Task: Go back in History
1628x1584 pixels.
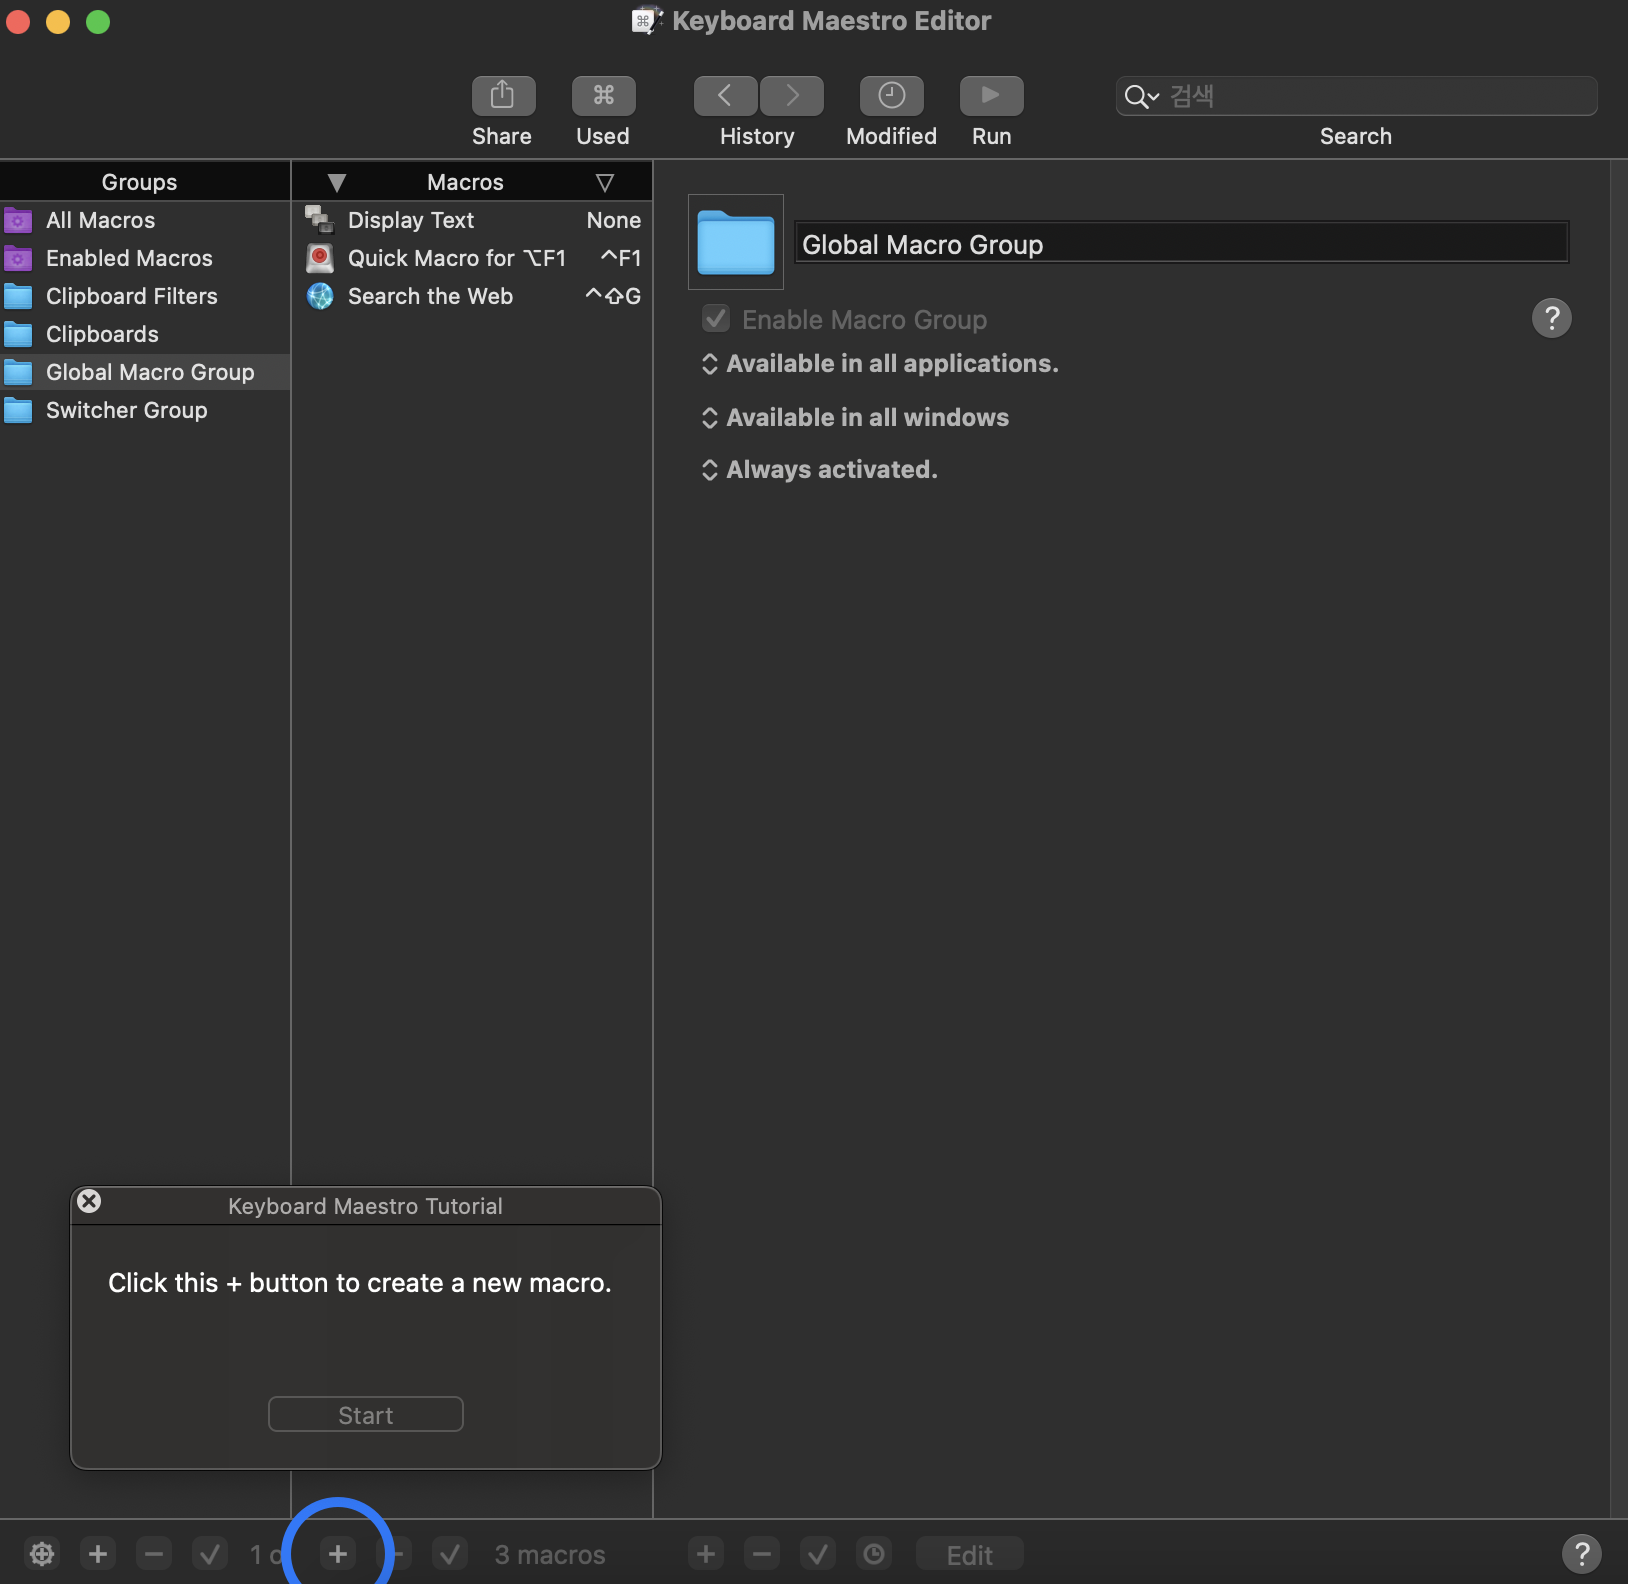Action: pos(725,96)
